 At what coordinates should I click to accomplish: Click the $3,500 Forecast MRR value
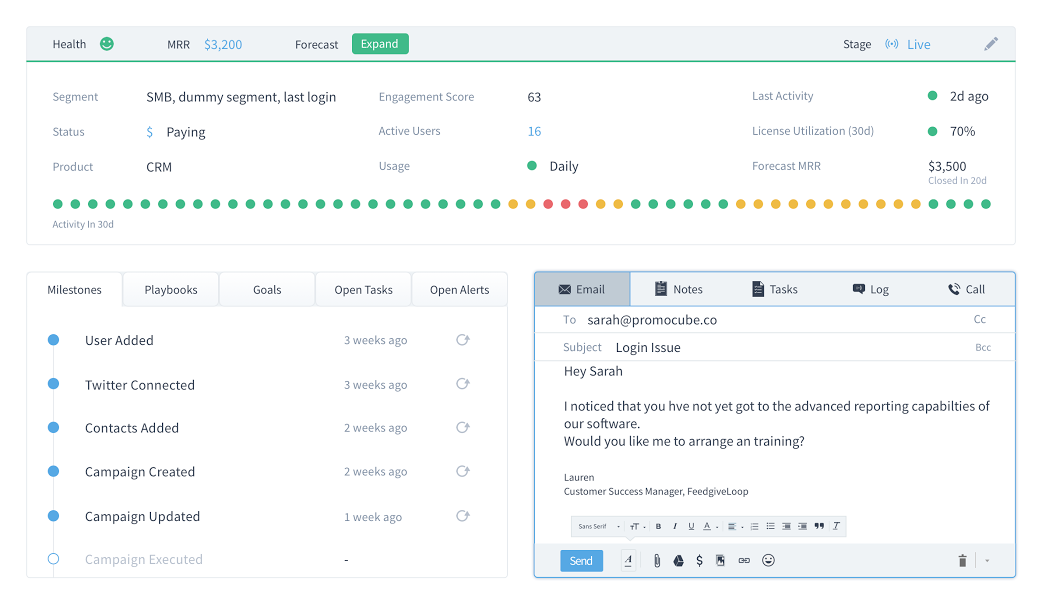coord(947,166)
